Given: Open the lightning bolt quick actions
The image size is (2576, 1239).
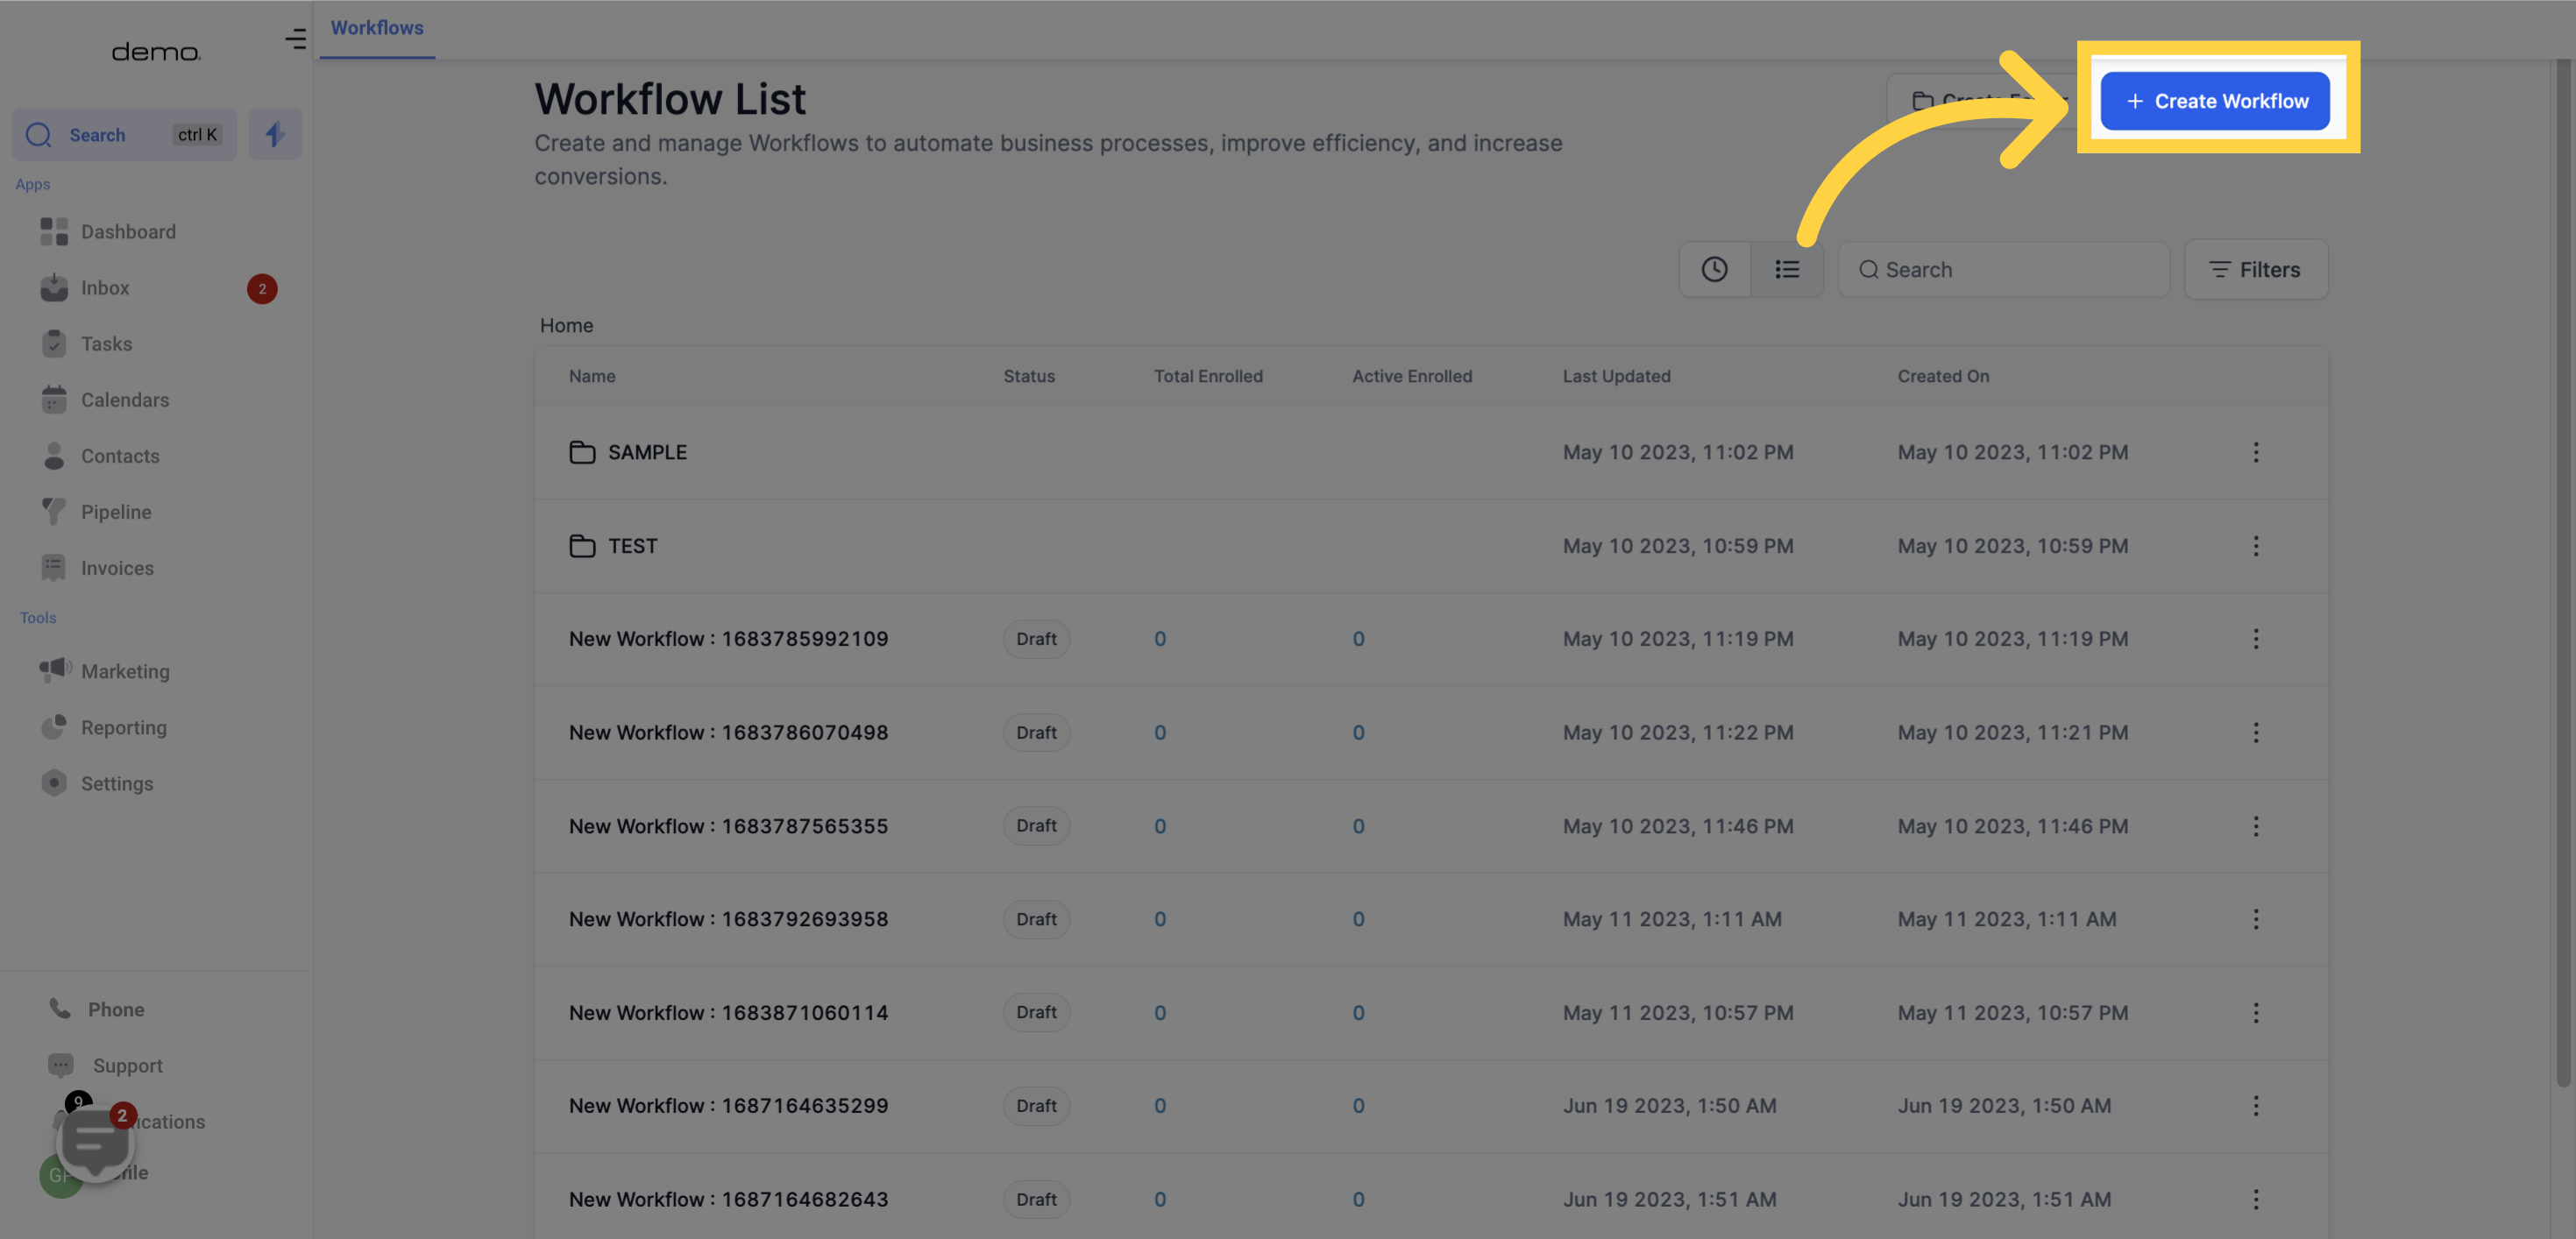Looking at the screenshot, I should (275, 134).
